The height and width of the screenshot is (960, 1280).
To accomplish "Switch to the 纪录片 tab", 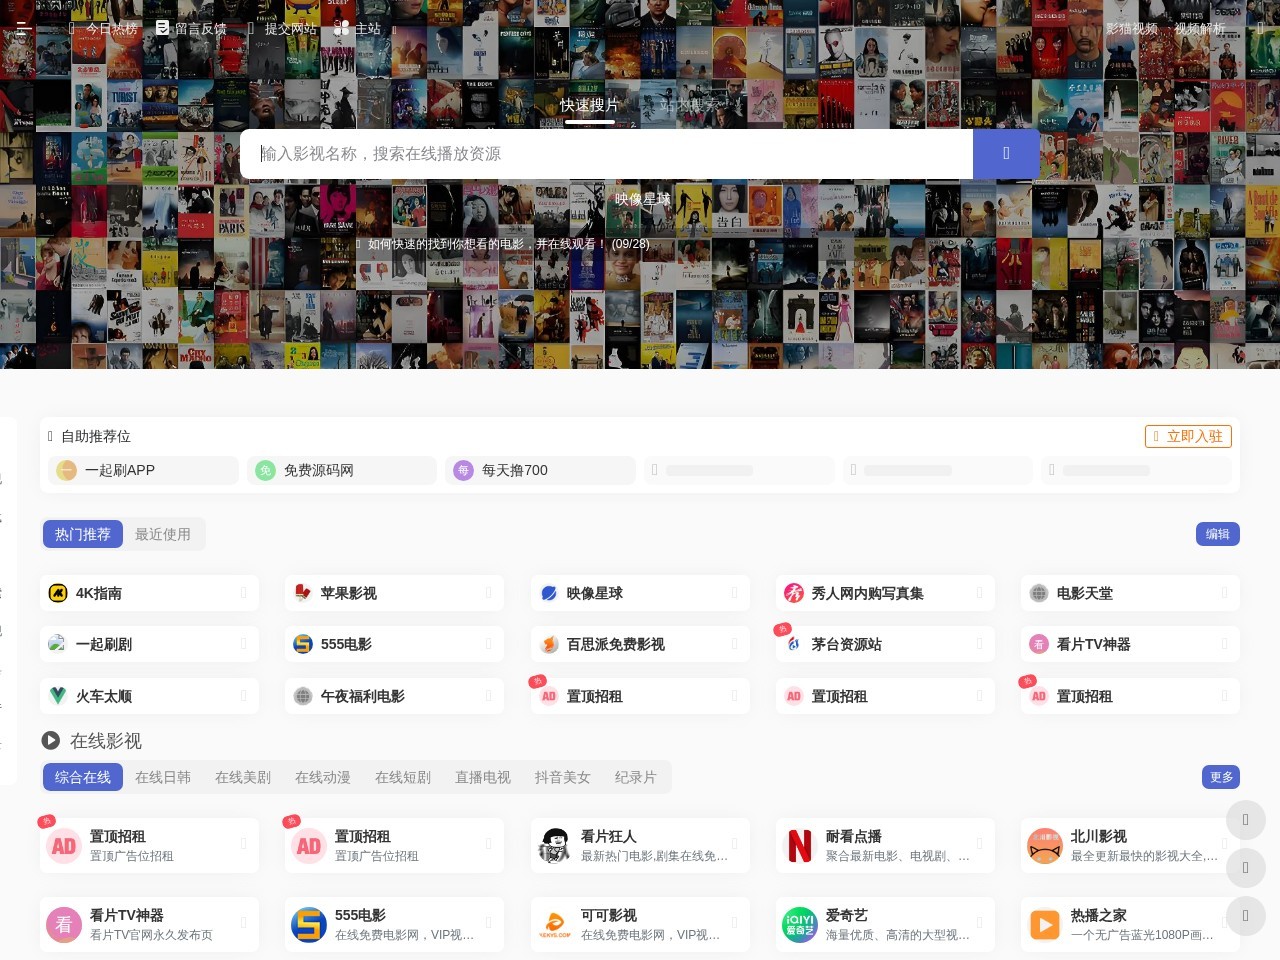I will click(x=635, y=777).
